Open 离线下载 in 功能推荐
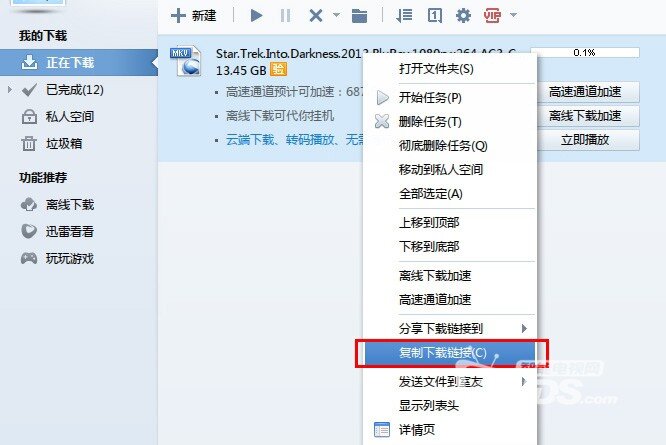Screen dimensions: 666x445 click(x=58, y=205)
